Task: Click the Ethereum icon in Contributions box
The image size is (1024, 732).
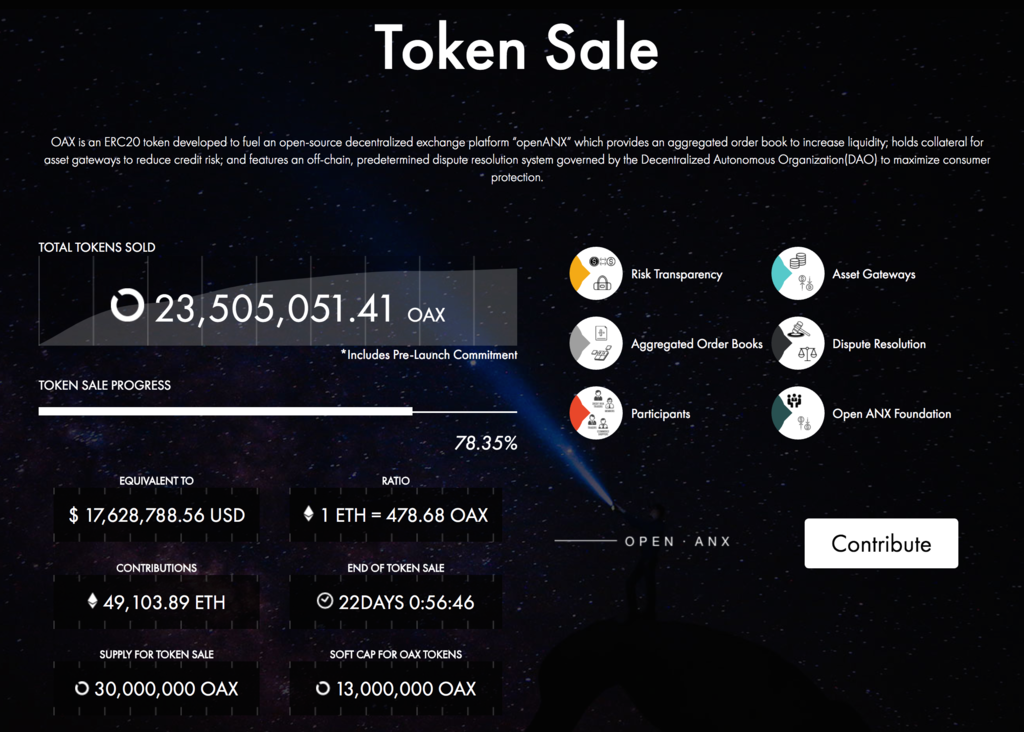Action: tap(93, 602)
